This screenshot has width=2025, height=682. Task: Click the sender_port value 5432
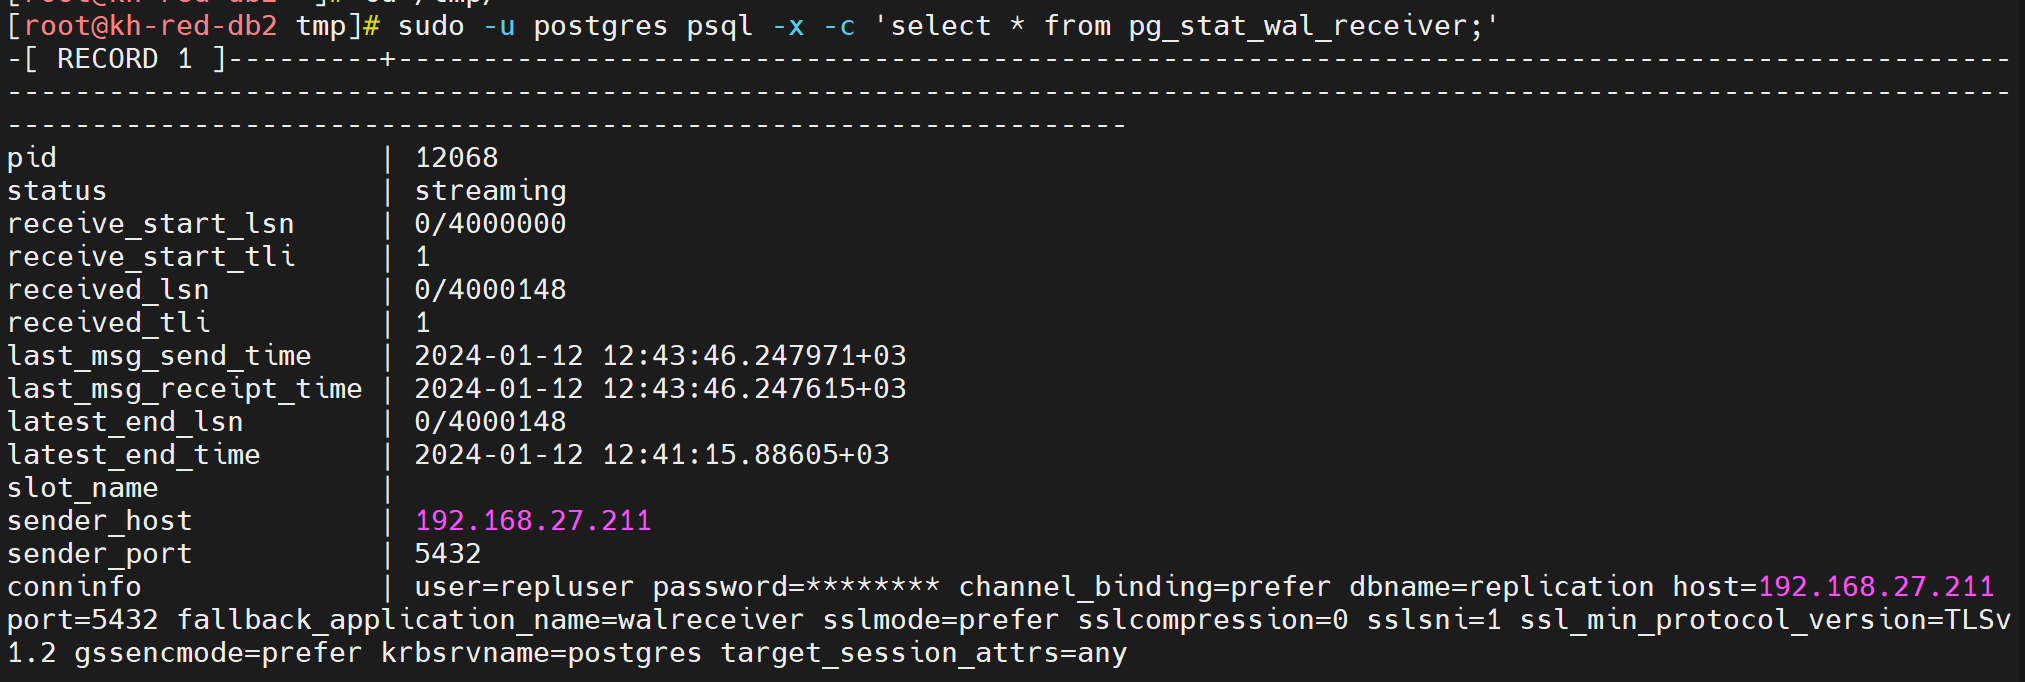[448, 554]
